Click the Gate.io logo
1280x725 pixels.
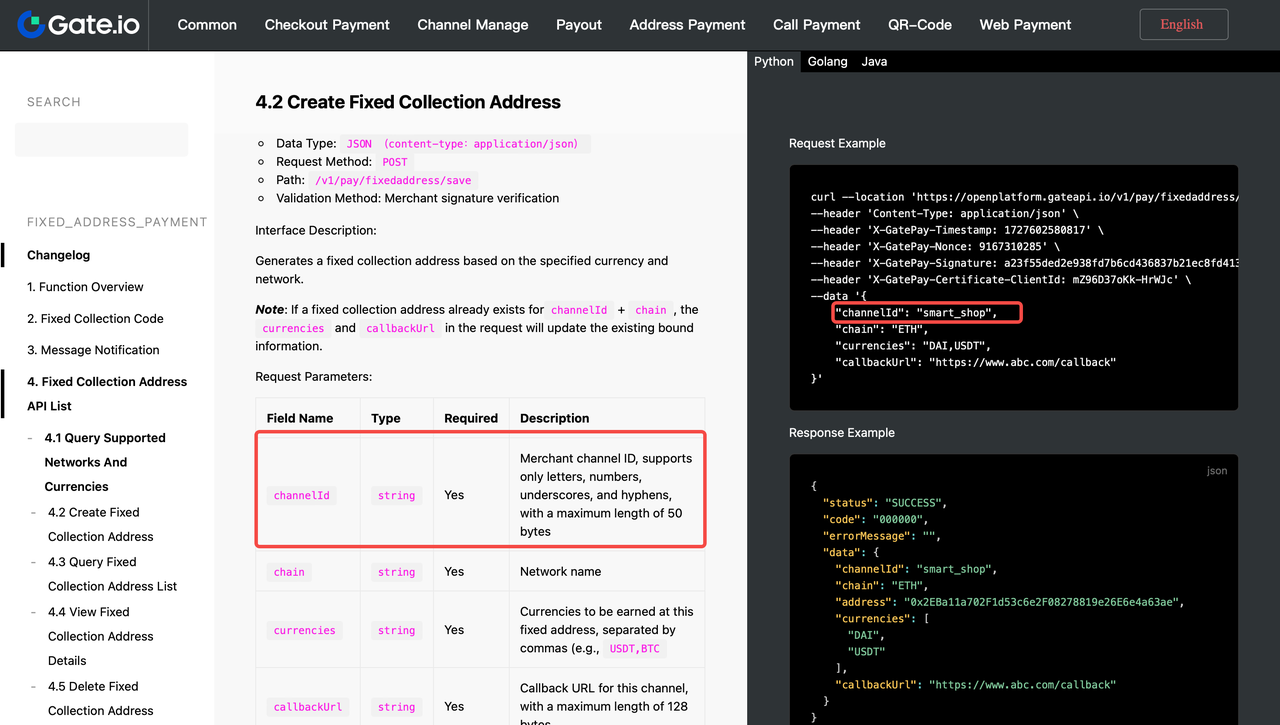point(77,25)
